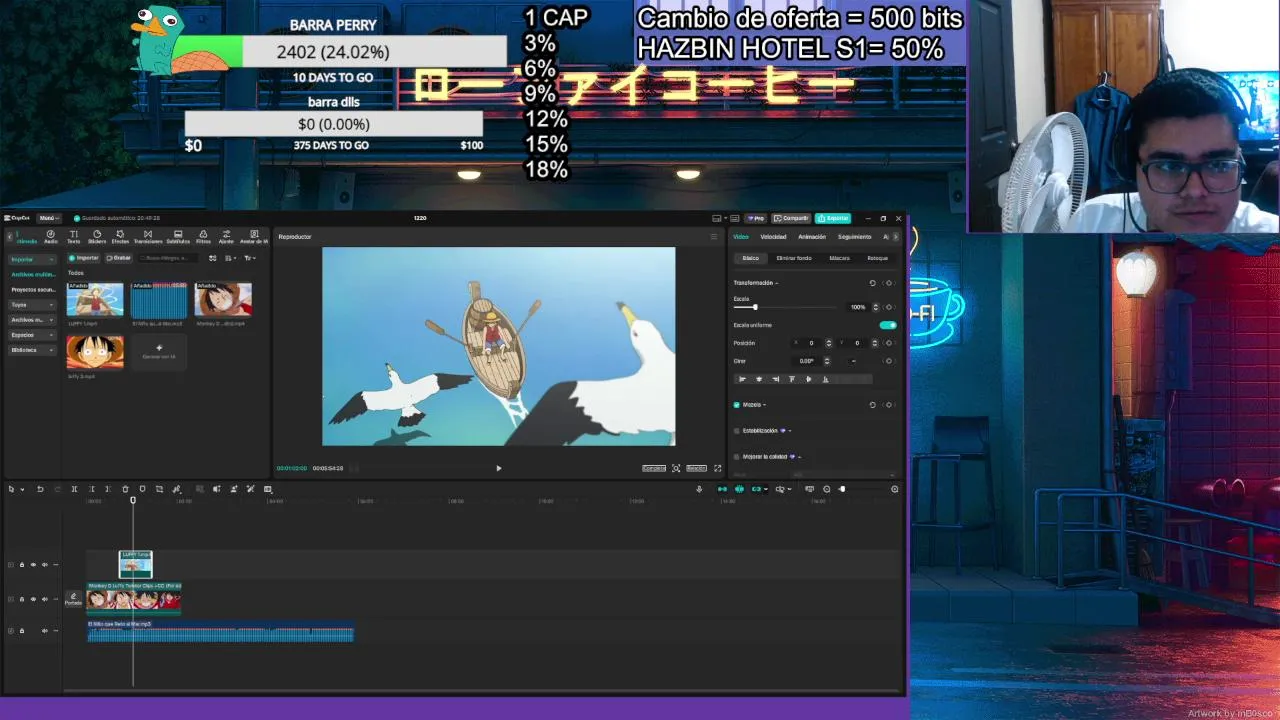Open the Filtros tab
Screen dimensions: 1280x720
tap(203, 237)
